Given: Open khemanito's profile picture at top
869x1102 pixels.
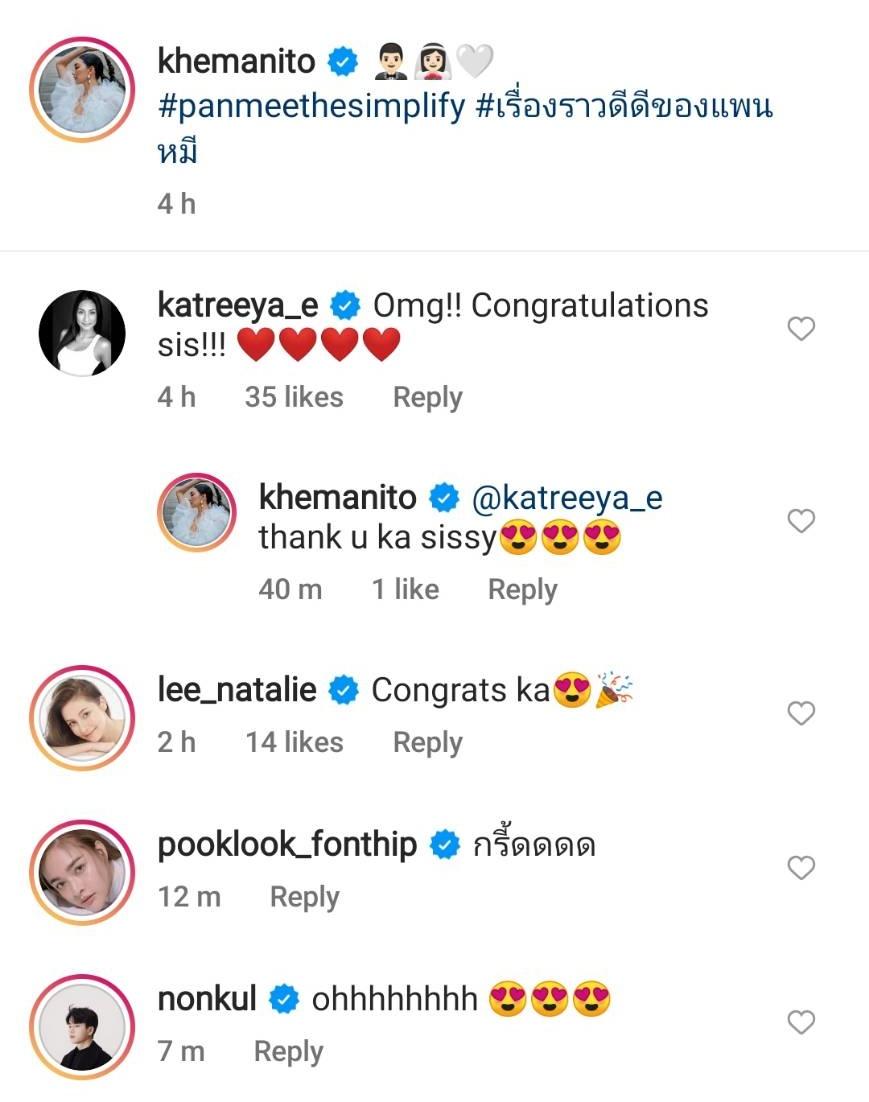Looking at the screenshot, I should pyautogui.click(x=82, y=89).
